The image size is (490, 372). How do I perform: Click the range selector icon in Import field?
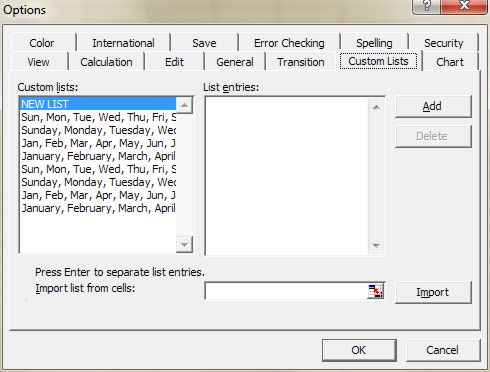tap(376, 291)
